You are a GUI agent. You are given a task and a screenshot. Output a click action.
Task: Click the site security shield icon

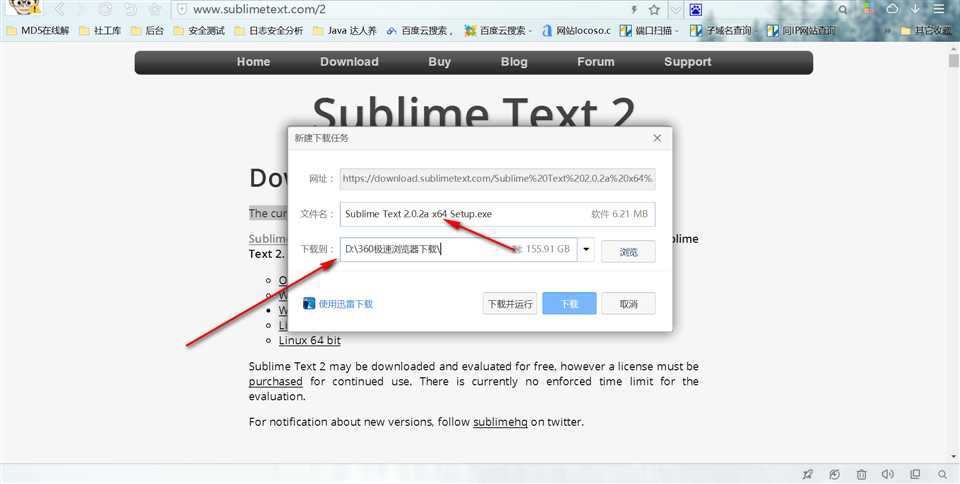[x=181, y=9]
